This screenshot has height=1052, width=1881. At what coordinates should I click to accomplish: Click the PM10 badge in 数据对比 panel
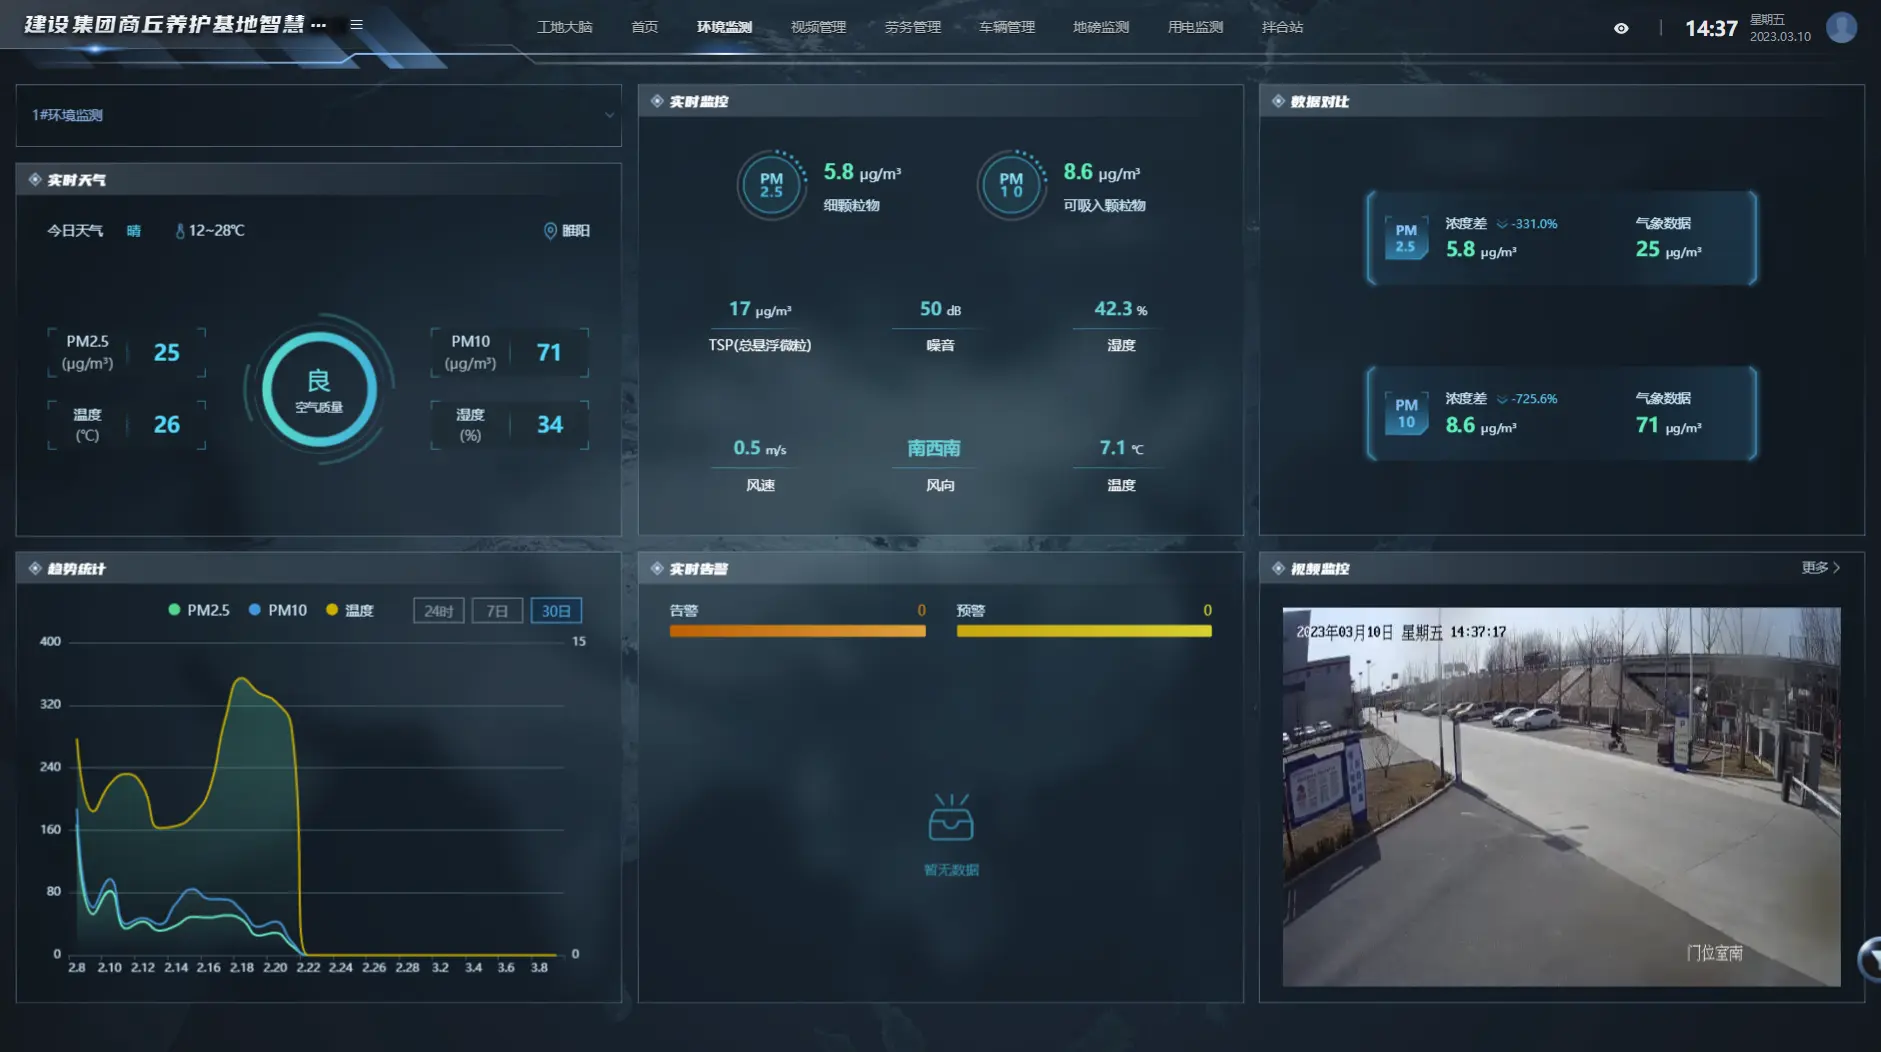tap(1406, 413)
